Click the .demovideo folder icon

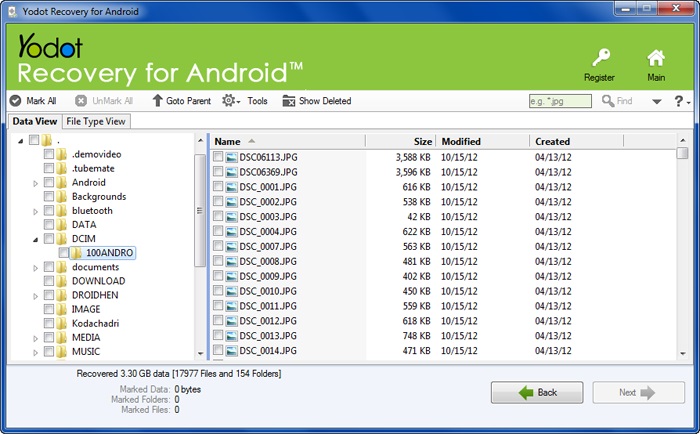[62, 154]
